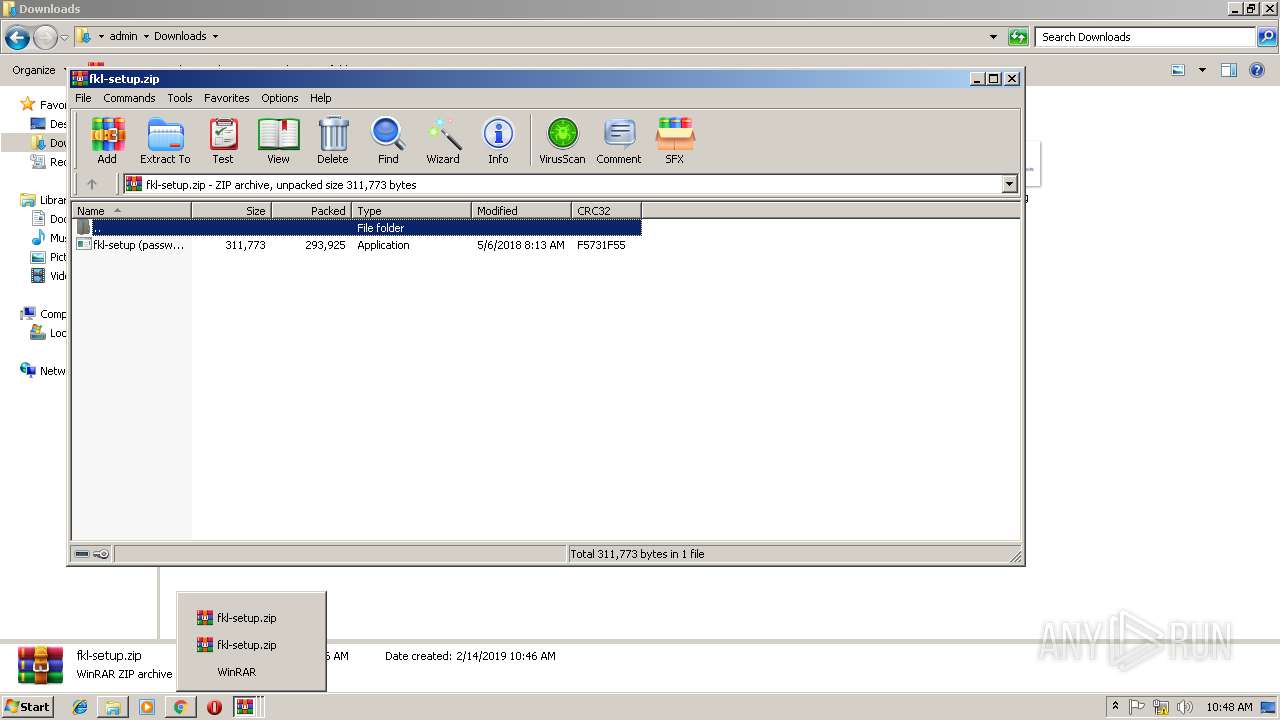This screenshot has height=720, width=1280.
Task: Select the fkl-setup application file row
Action: [357, 245]
